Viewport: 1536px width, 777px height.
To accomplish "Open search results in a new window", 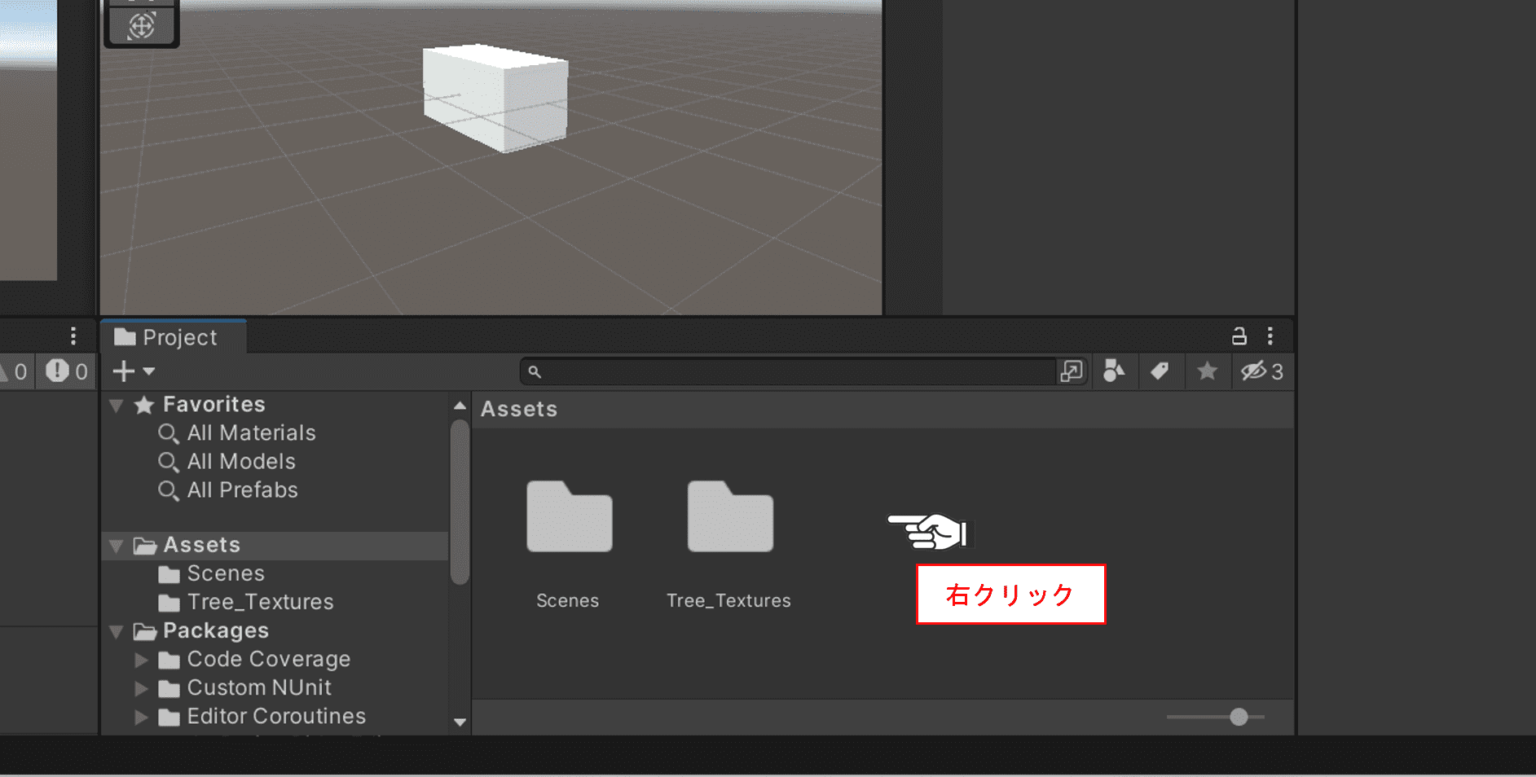I will click(1071, 371).
